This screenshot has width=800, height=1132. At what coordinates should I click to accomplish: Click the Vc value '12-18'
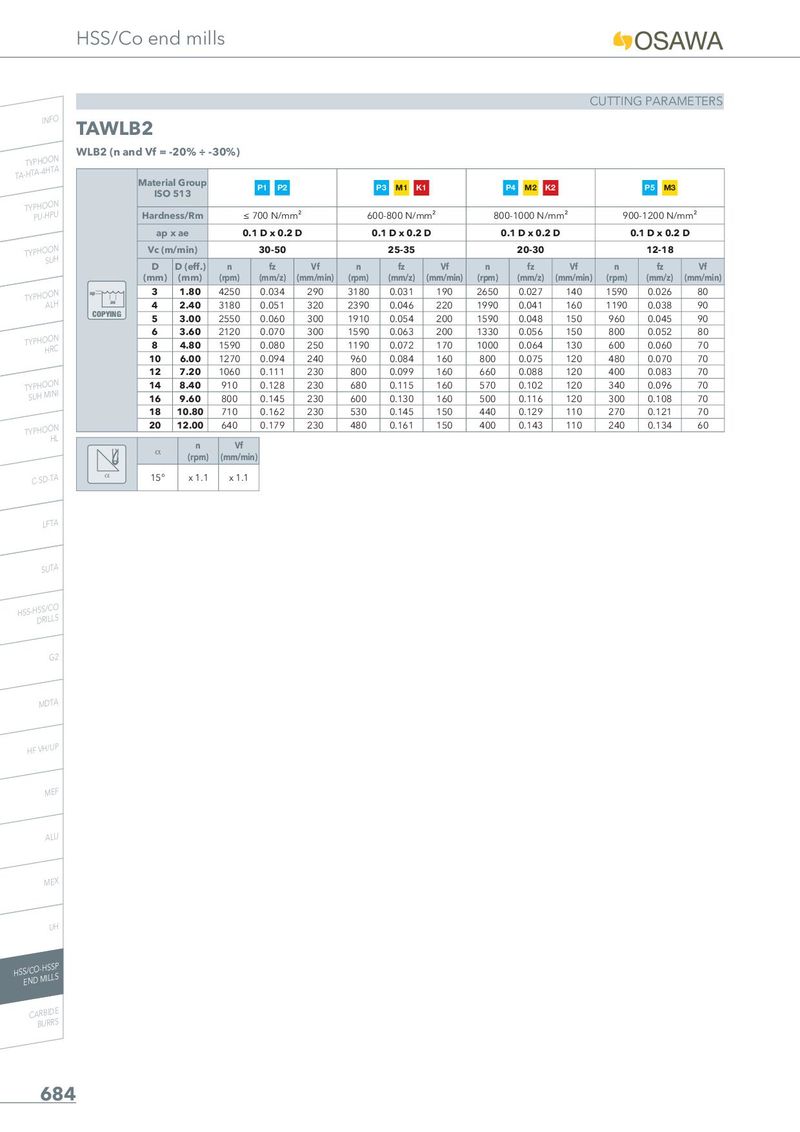click(x=660, y=250)
